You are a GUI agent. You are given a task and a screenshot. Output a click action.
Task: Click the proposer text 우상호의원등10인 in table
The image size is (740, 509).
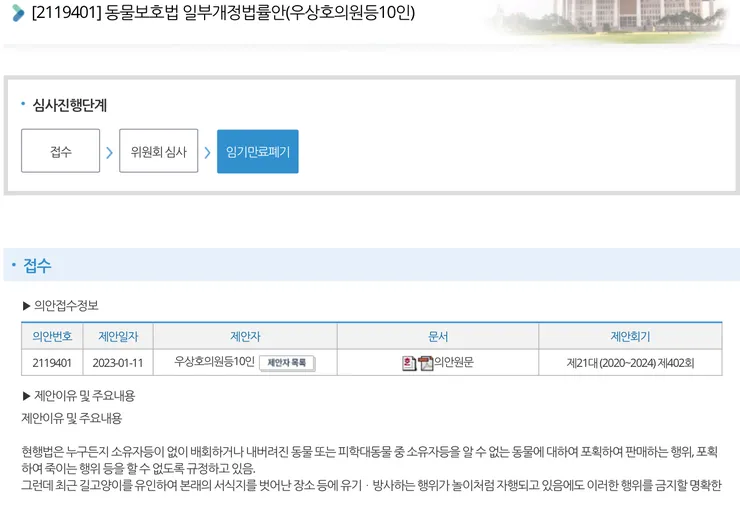tap(214, 361)
